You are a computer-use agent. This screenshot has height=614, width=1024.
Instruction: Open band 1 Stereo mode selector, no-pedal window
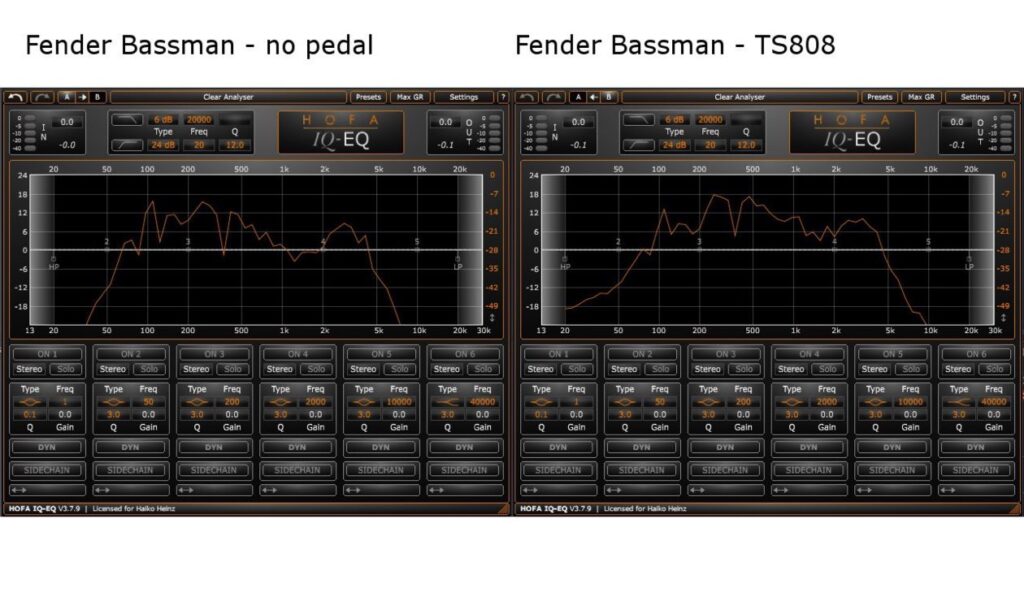tap(29, 370)
